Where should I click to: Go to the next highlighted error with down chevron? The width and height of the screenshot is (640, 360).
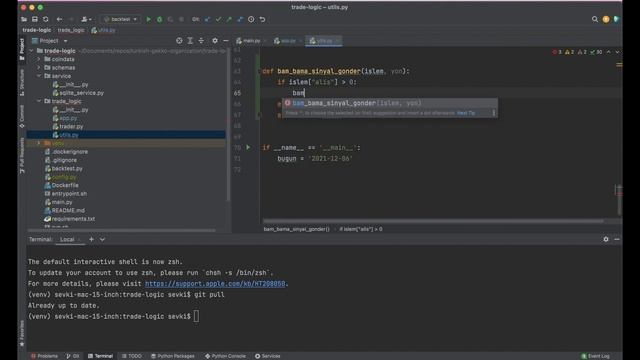click(x=617, y=52)
